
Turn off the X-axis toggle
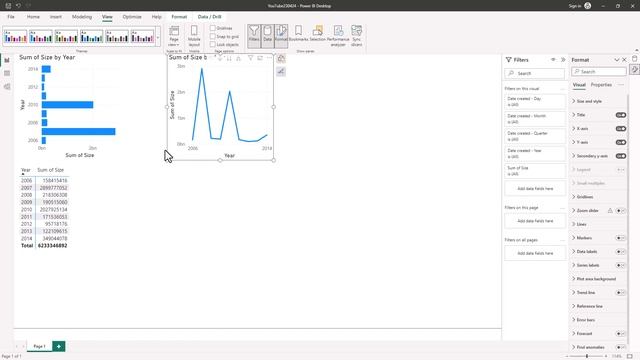pyautogui.click(x=620, y=129)
